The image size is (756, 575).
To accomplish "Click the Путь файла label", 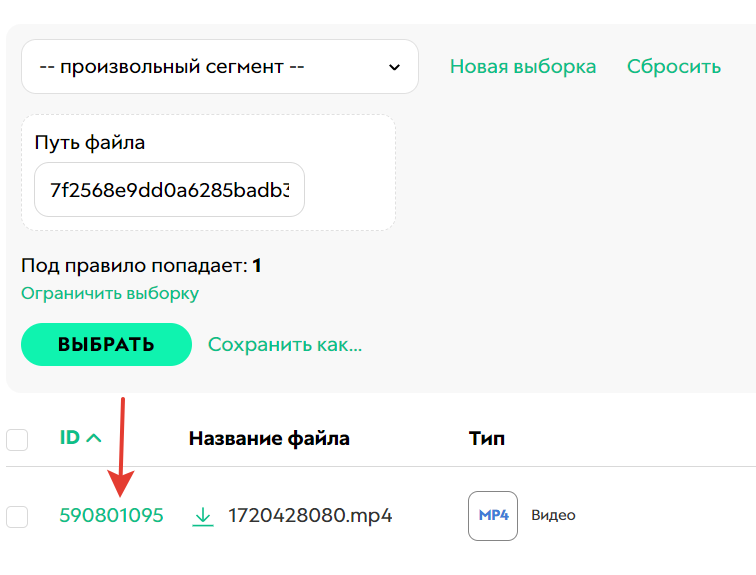I will pyautogui.click(x=90, y=143).
